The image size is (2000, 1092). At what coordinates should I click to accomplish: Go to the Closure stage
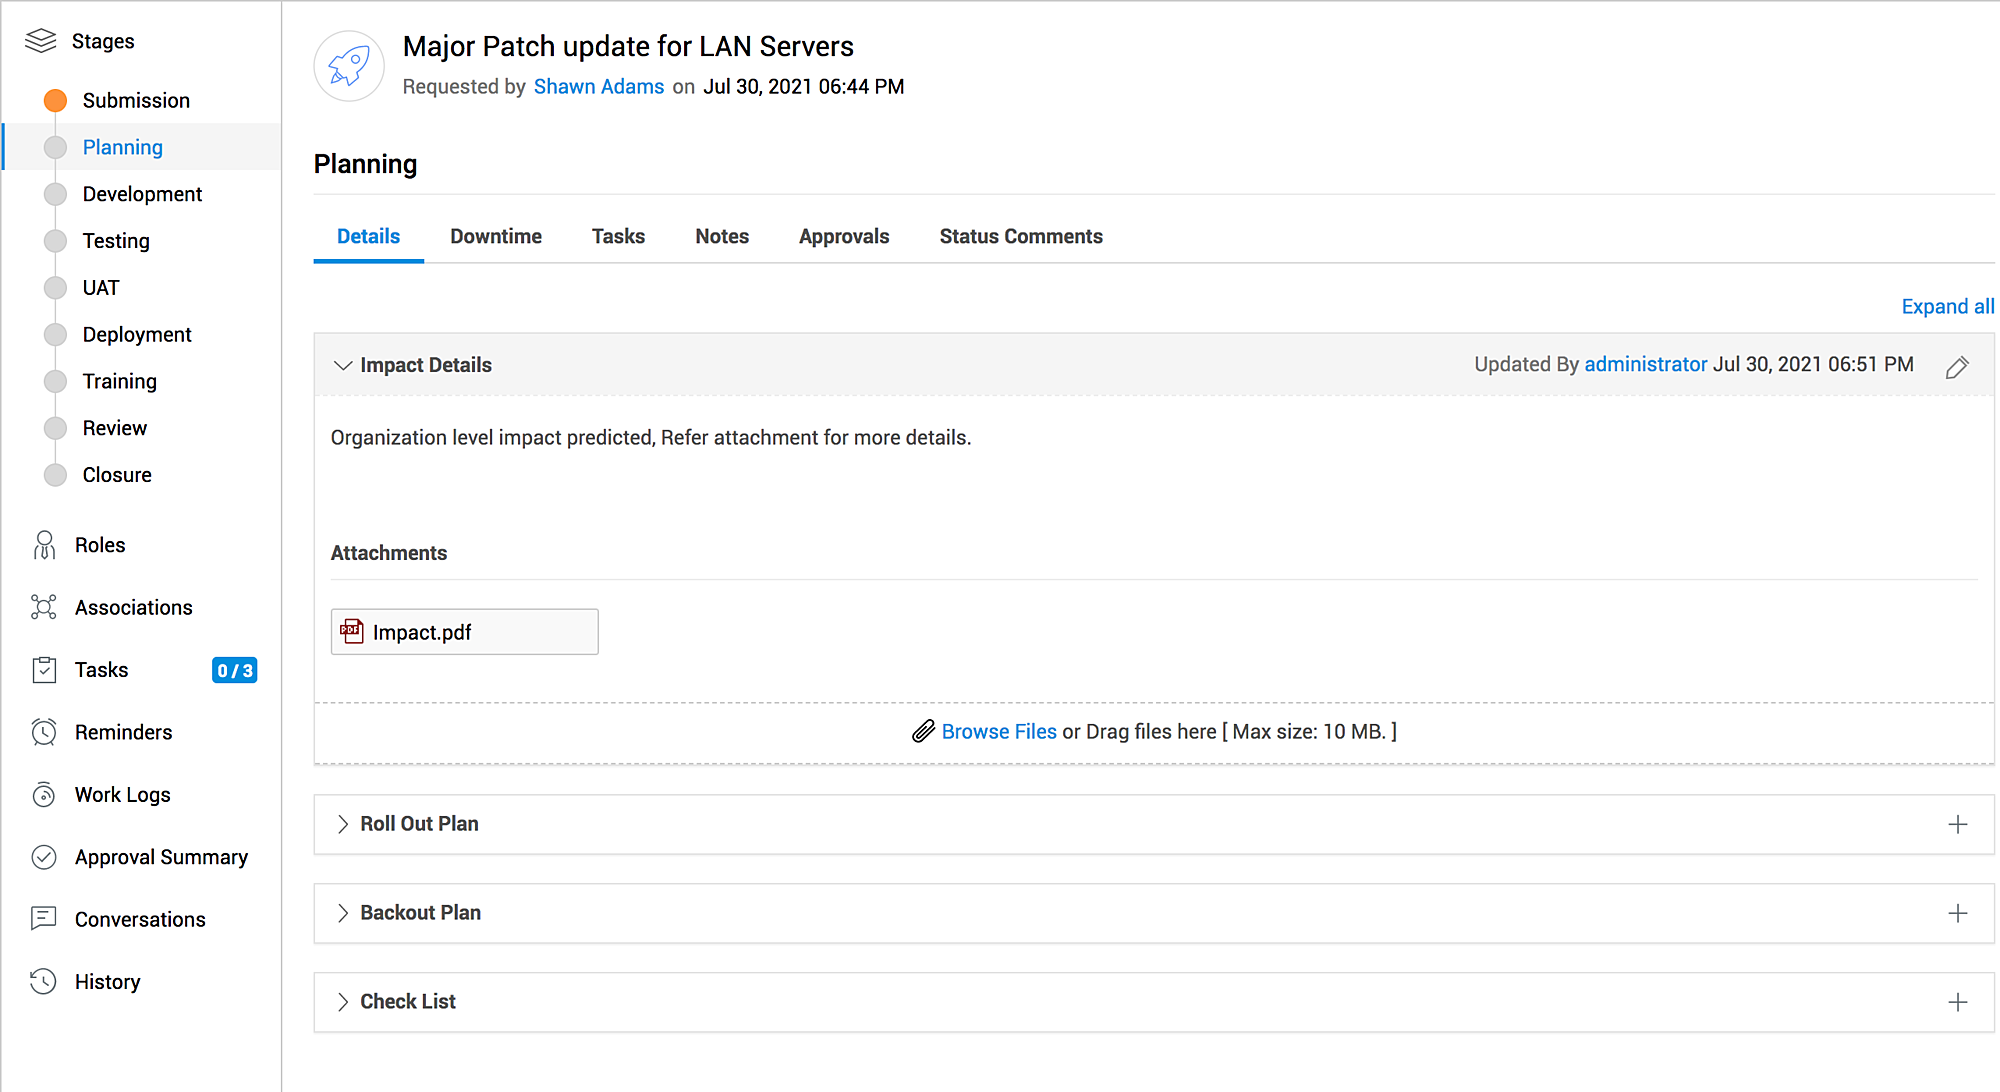(117, 475)
